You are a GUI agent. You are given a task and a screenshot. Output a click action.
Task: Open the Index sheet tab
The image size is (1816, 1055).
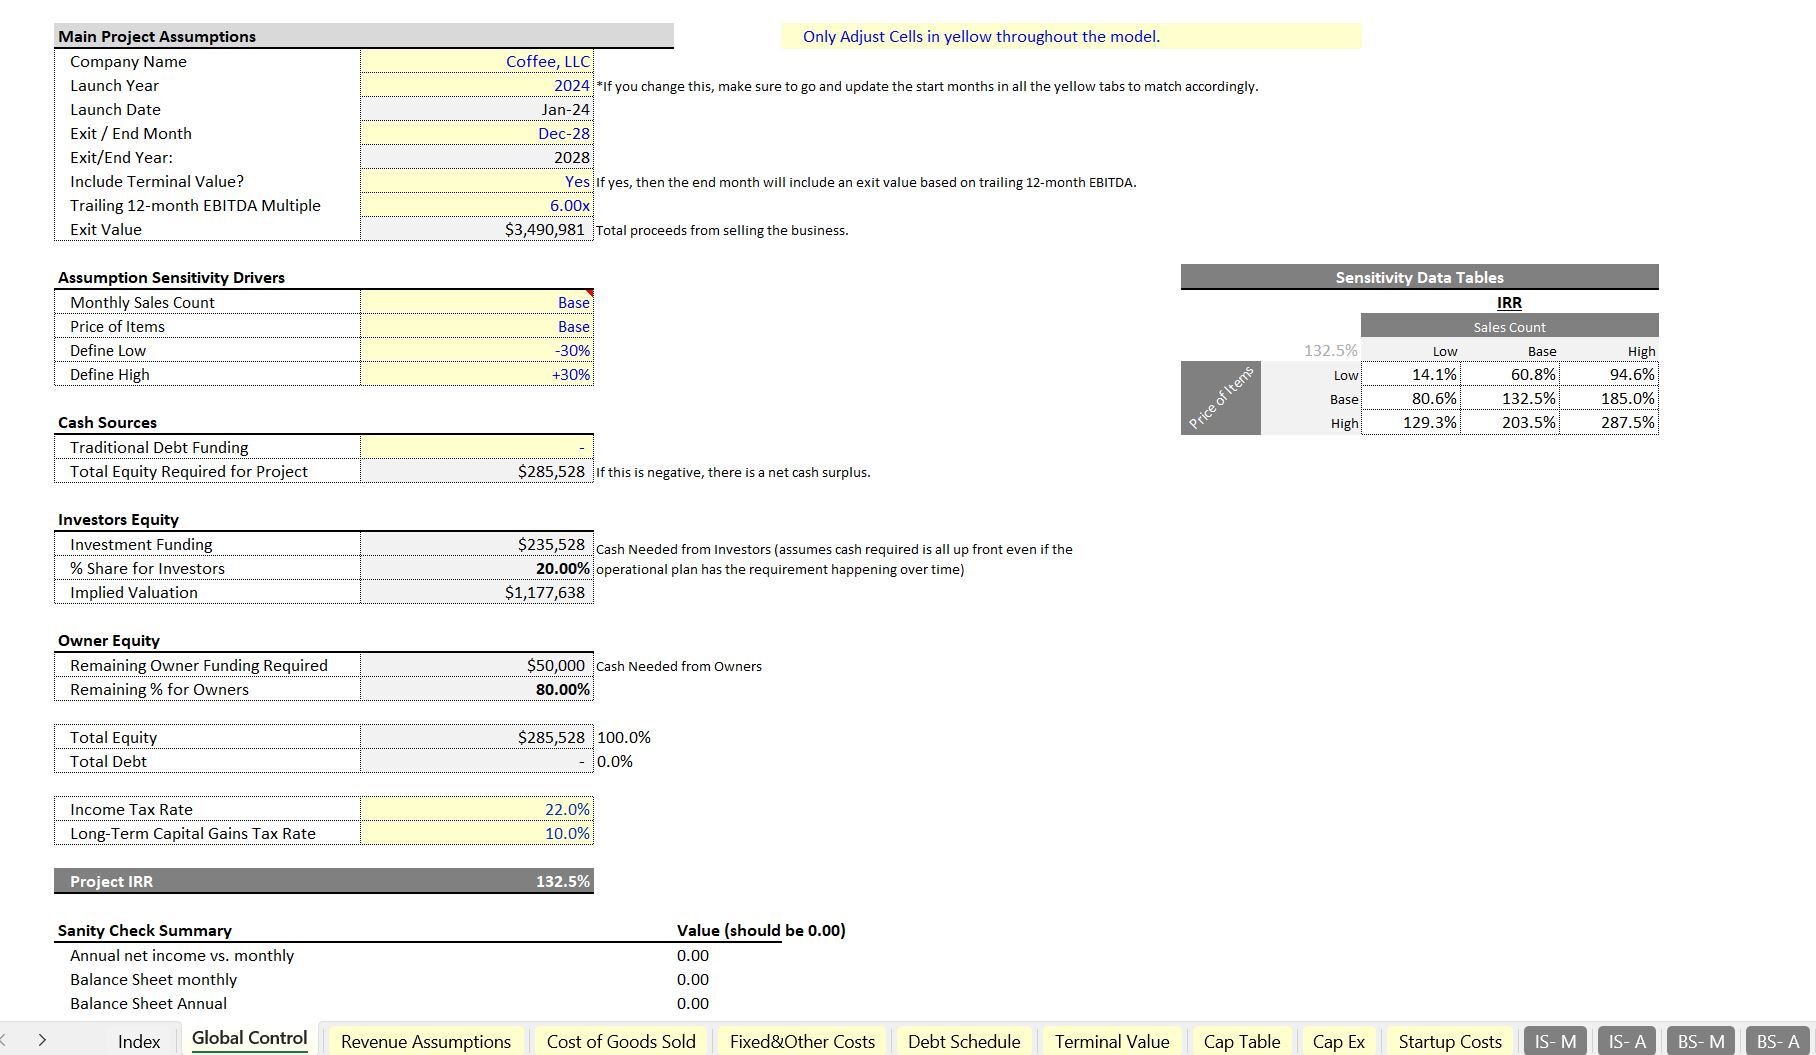(x=138, y=1041)
